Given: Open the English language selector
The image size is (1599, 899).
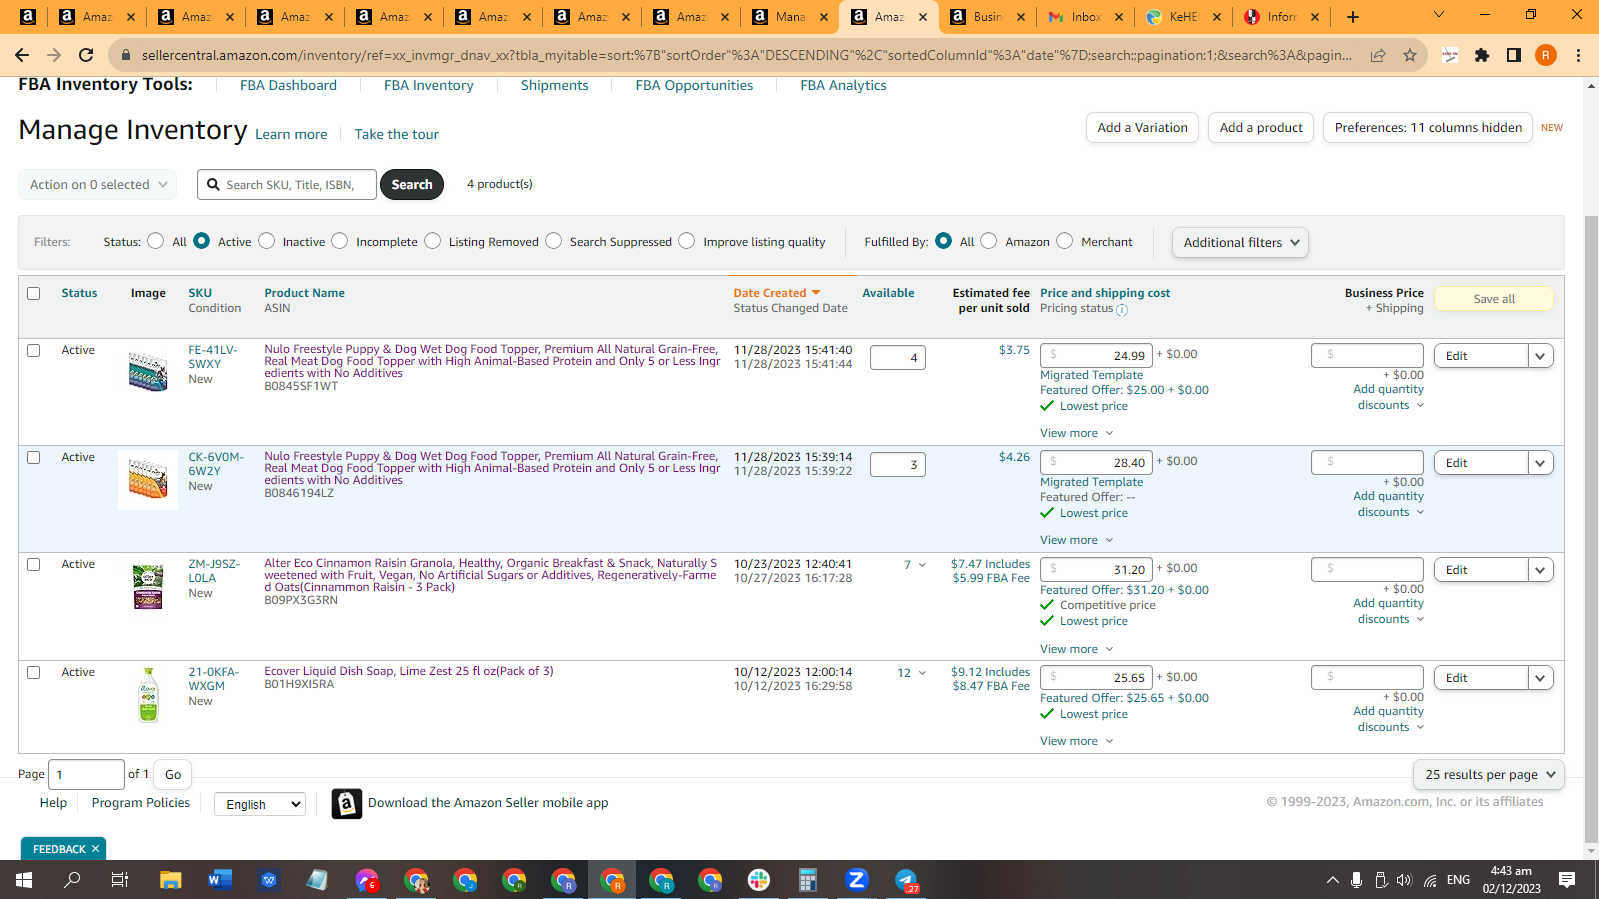Looking at the screenshot, I should coord(260,804).
